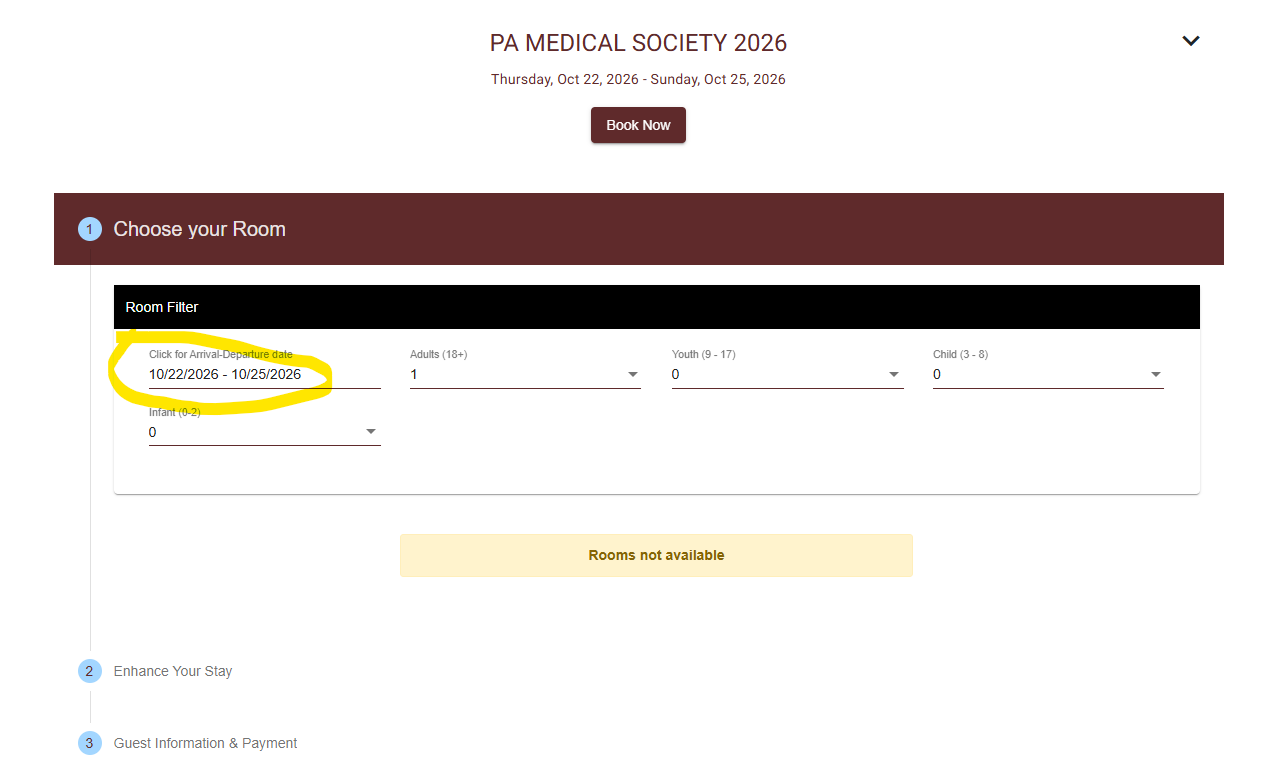Click the step 1 circle icon
Image resolution: width=1276 pixels, height=769 pixels.
pos(90,229)
